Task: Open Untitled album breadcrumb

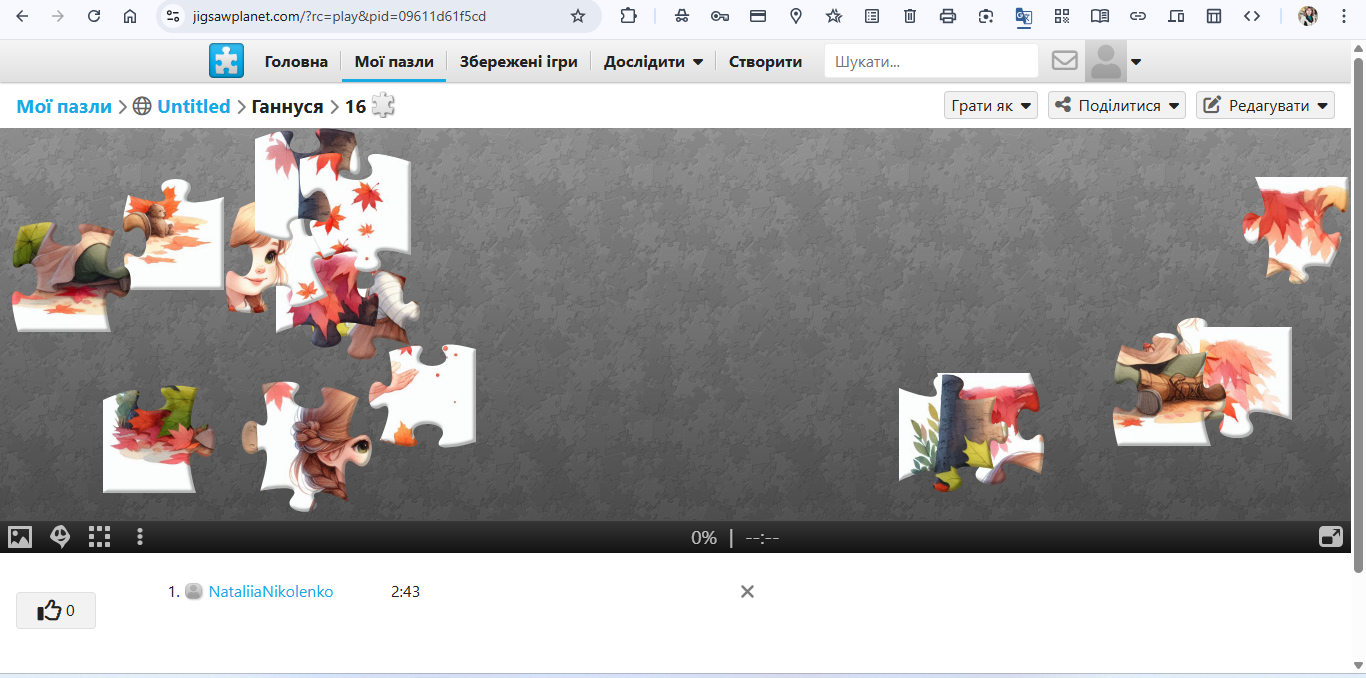Action: (194, 106)
